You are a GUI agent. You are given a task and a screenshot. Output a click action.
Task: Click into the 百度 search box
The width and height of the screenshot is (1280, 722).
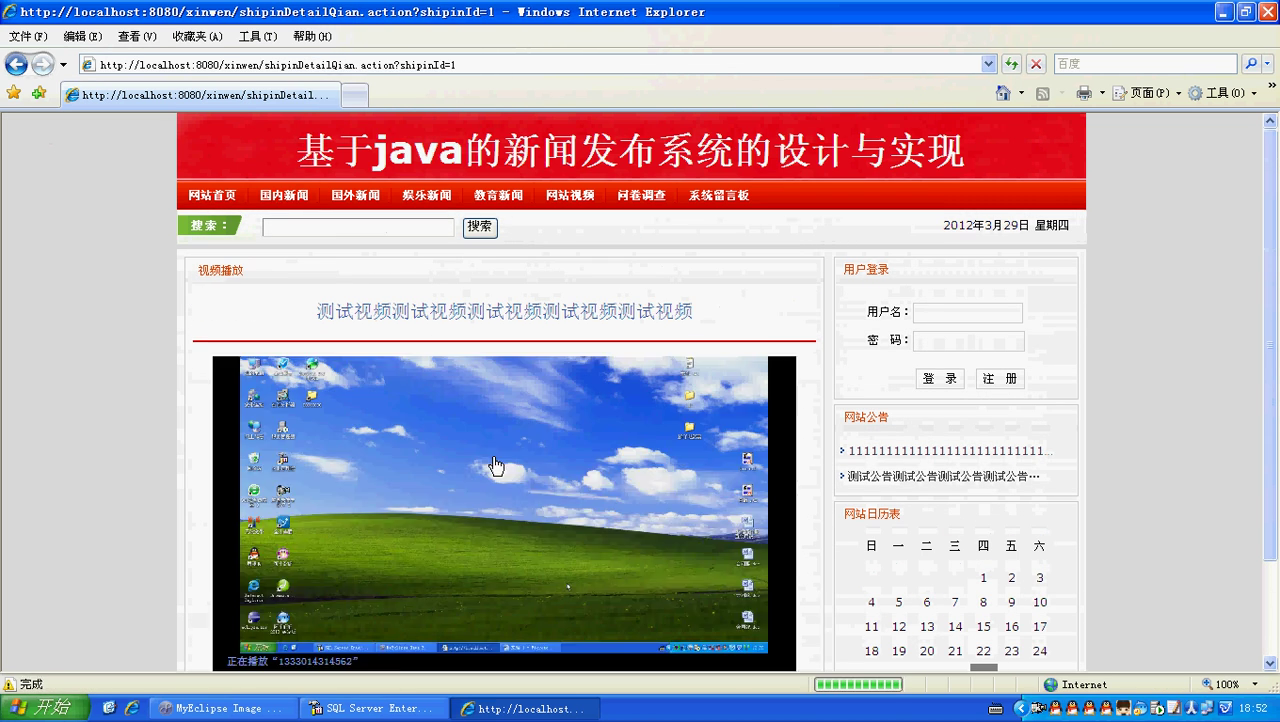pyautogui.click(x=1145, y=64)
